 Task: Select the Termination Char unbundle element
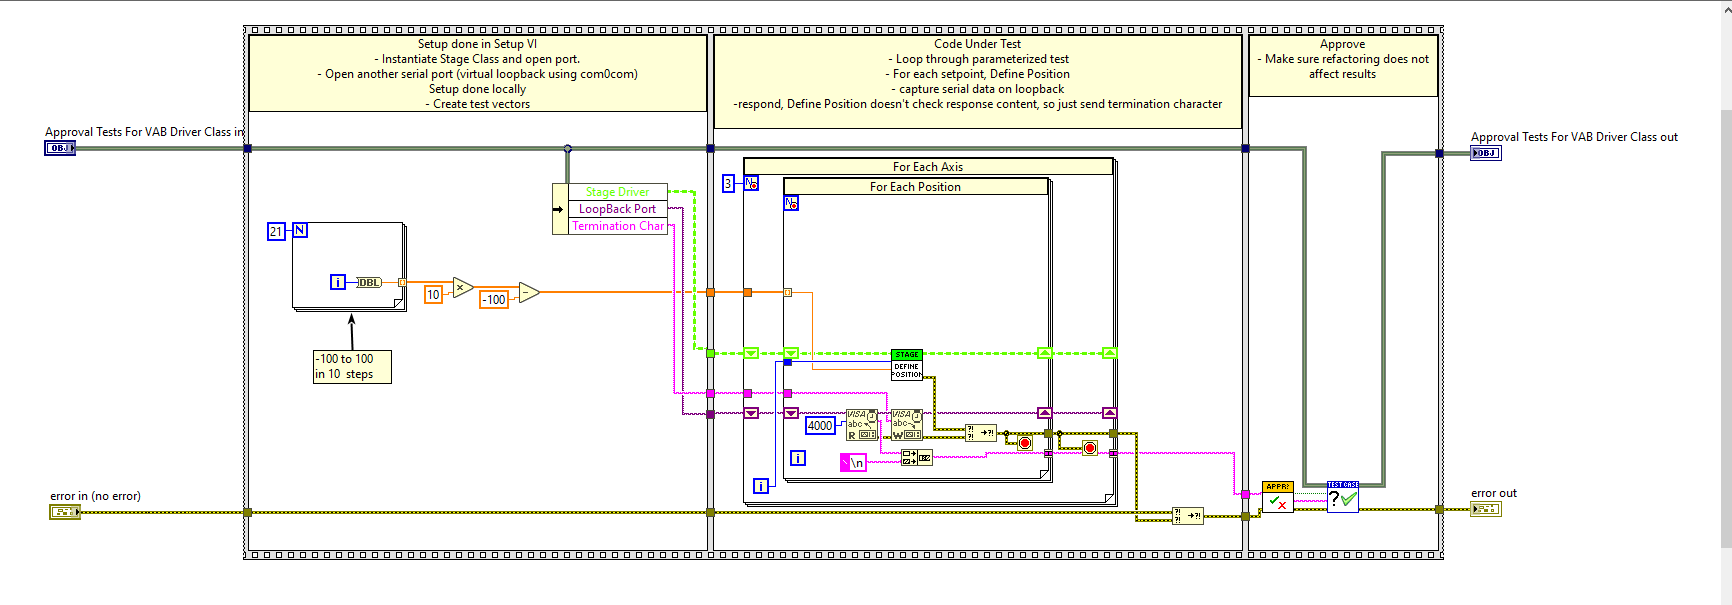click(617, 226)
